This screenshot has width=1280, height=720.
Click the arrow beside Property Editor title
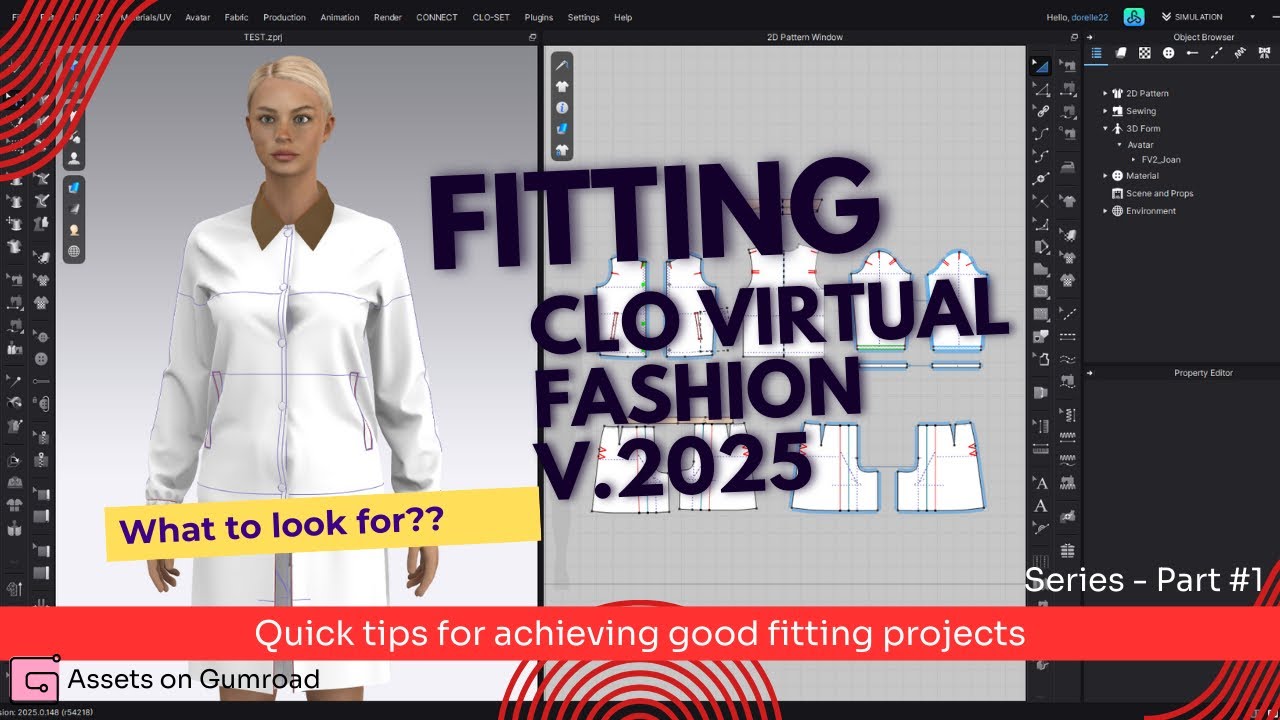point(1090,372)
